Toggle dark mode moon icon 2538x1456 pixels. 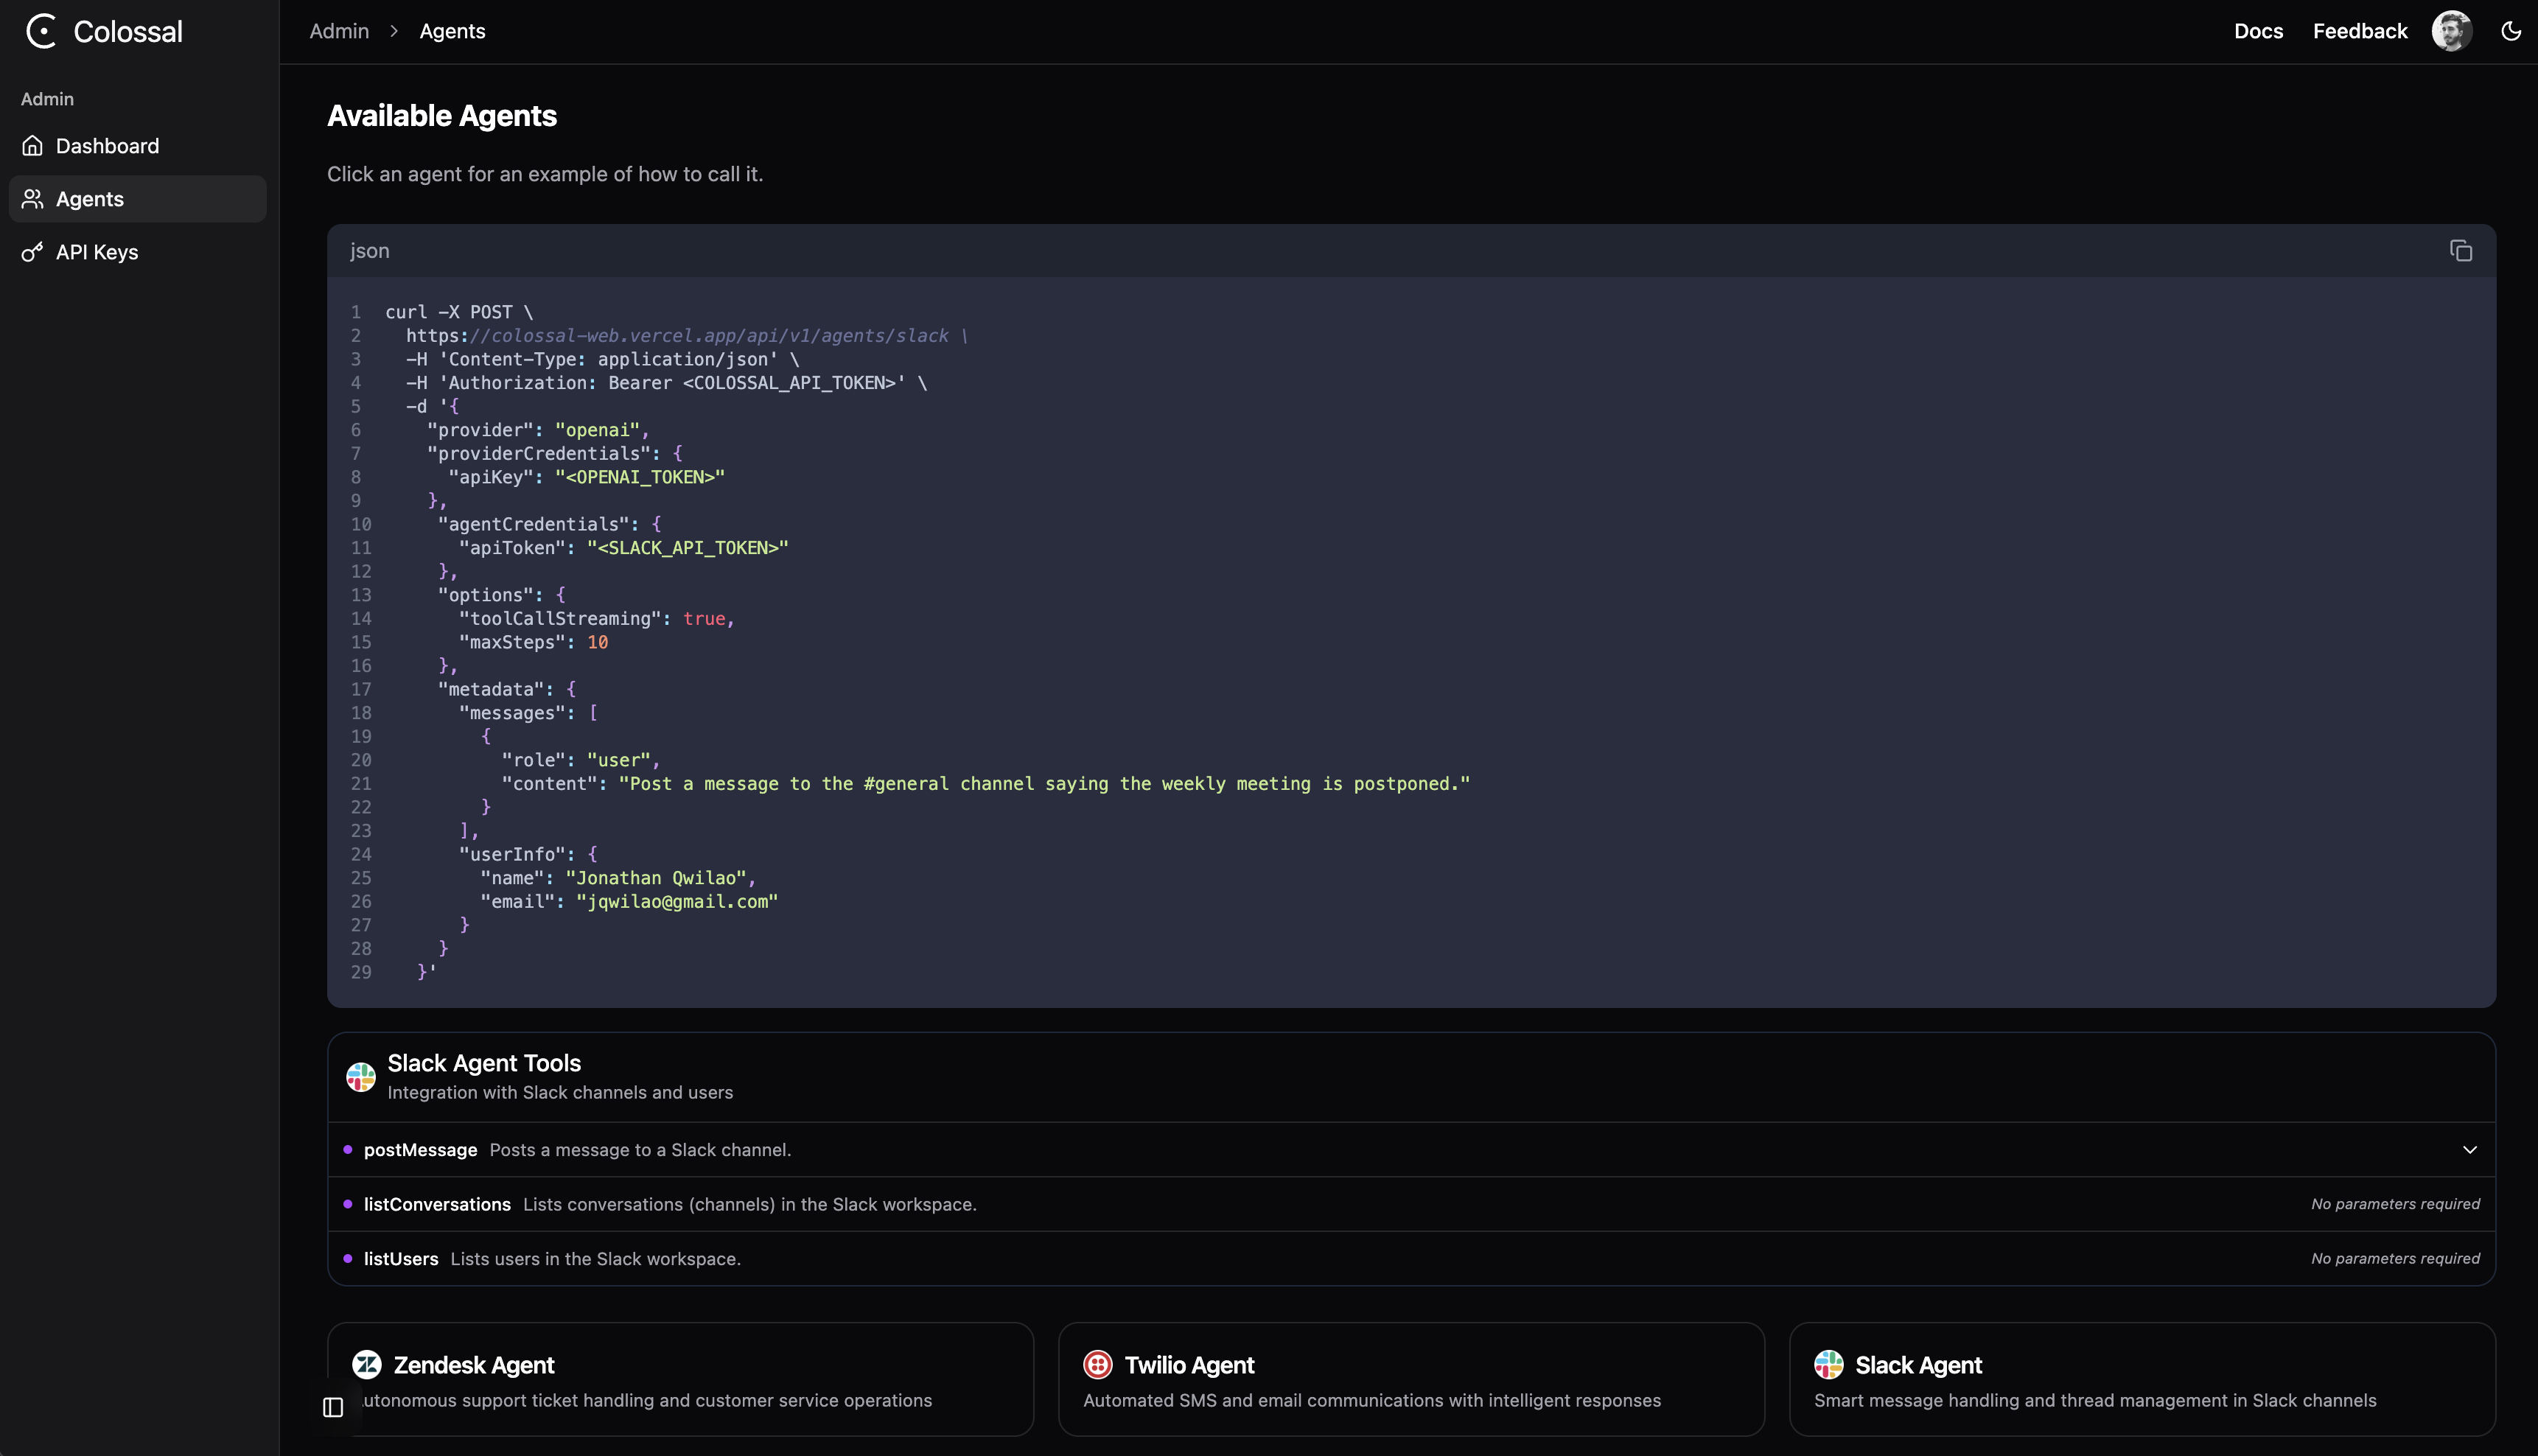[x=2510, y=31]
